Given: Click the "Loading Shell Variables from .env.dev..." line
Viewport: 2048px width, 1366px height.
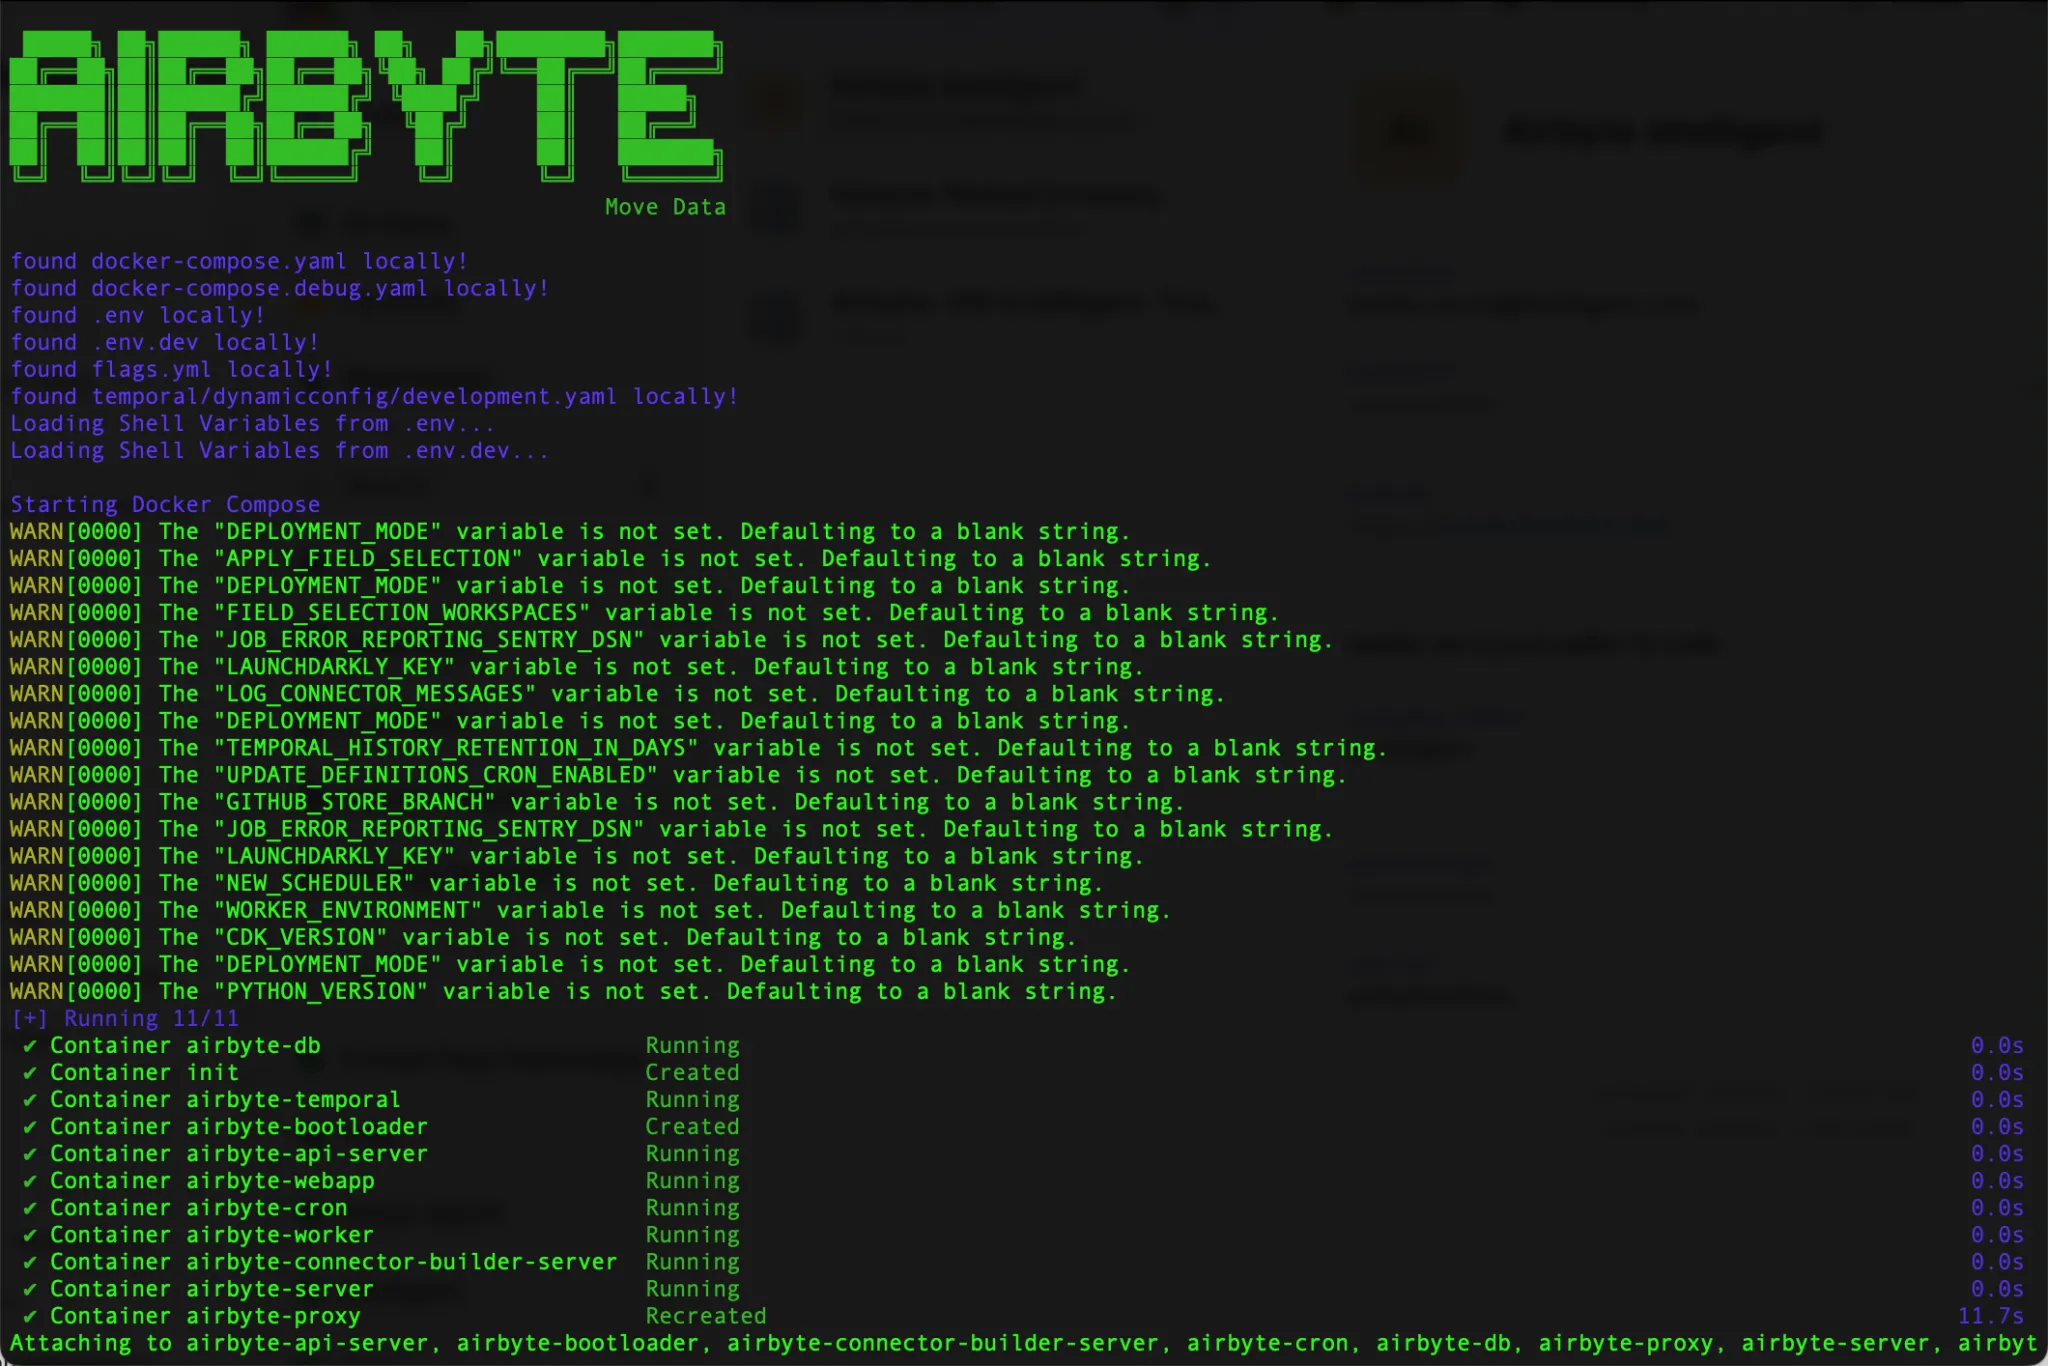Looking at the screenshot, I should pyautogui.click(x=279, y=450).
